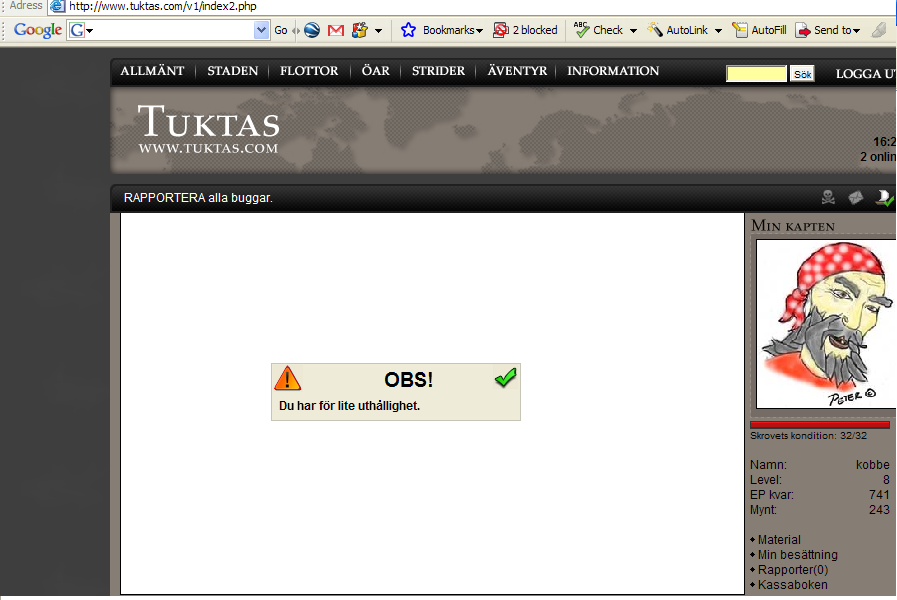Expand the Google search box dropdown
This screenshot has width=897, height=600.
pos(261,30)
